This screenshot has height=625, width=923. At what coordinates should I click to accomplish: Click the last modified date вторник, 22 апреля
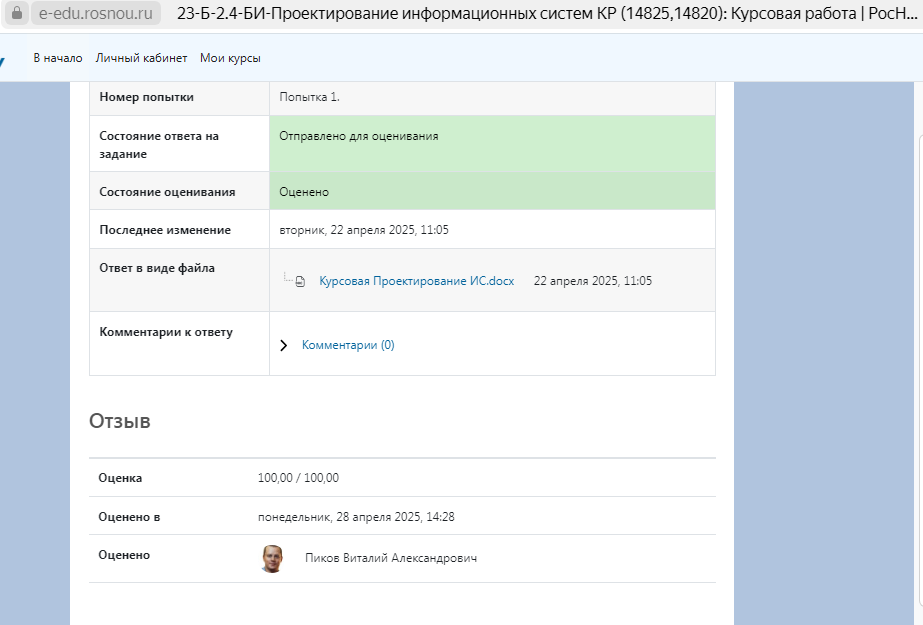(x=364, y=230)
